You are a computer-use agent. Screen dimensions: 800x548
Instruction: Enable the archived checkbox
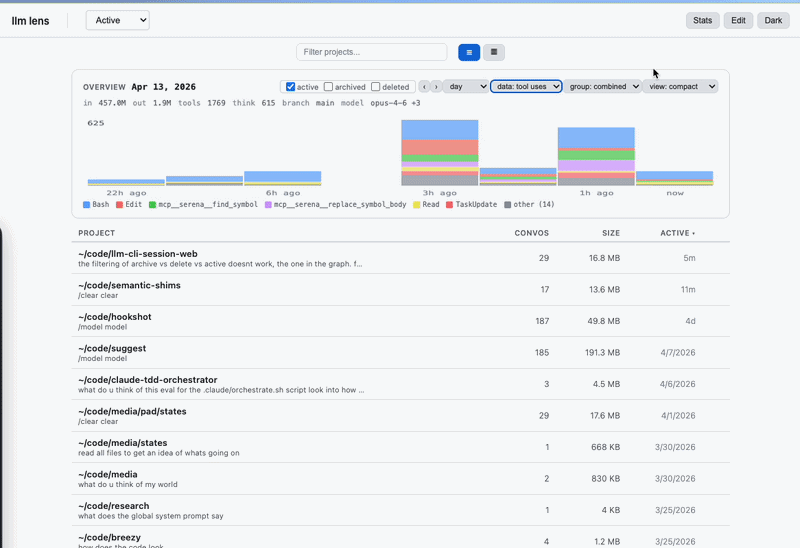[x=329, y=87]
